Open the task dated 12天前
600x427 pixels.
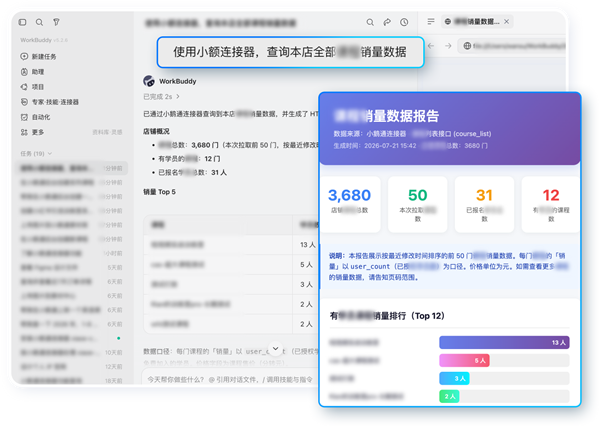coord(71,367)
